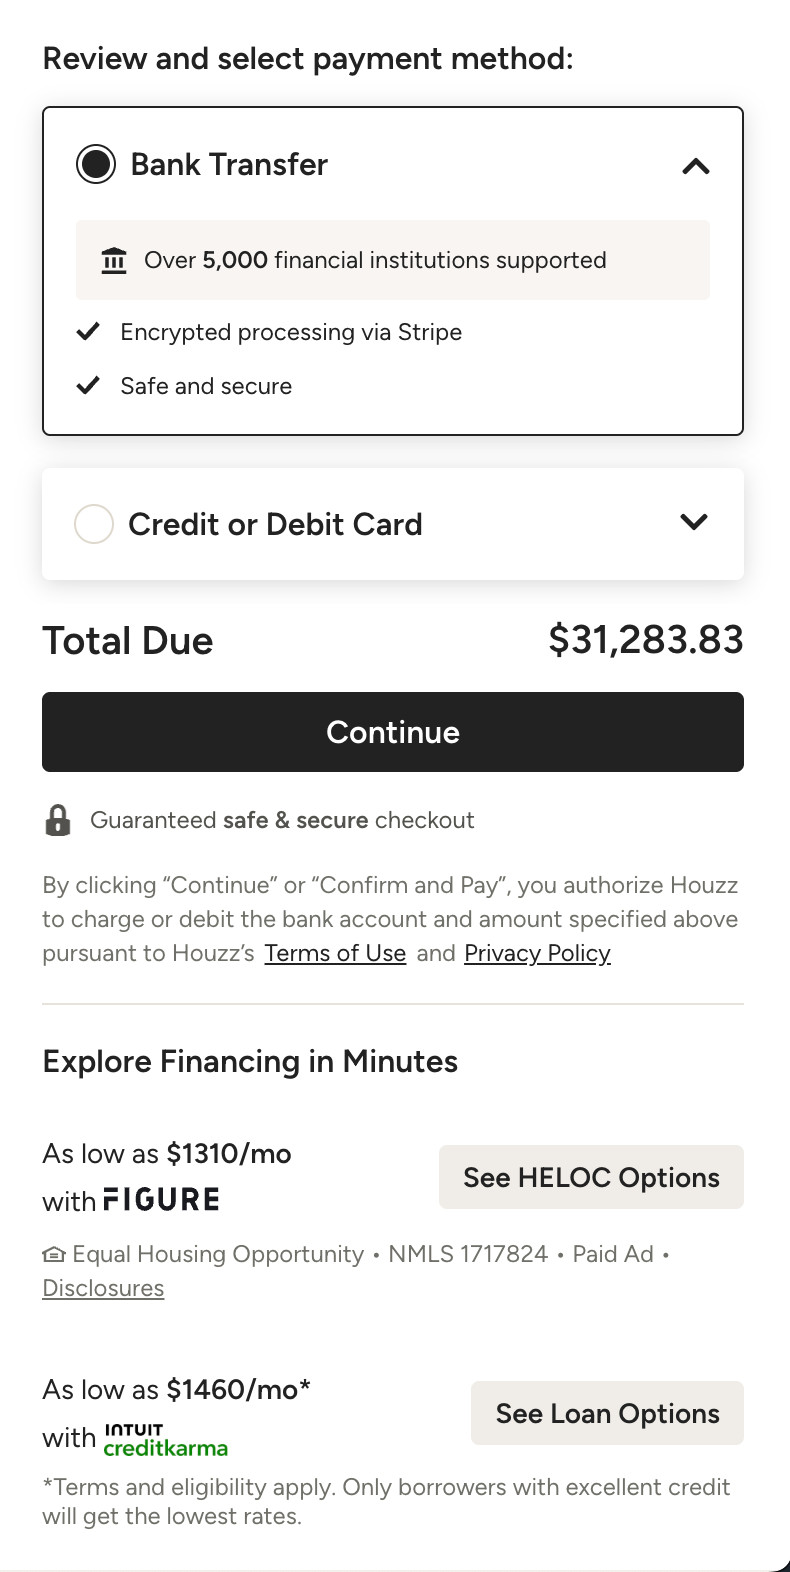
Task: Click the bank institution icon
Action: pyautogui.click(x=114, y=261)
